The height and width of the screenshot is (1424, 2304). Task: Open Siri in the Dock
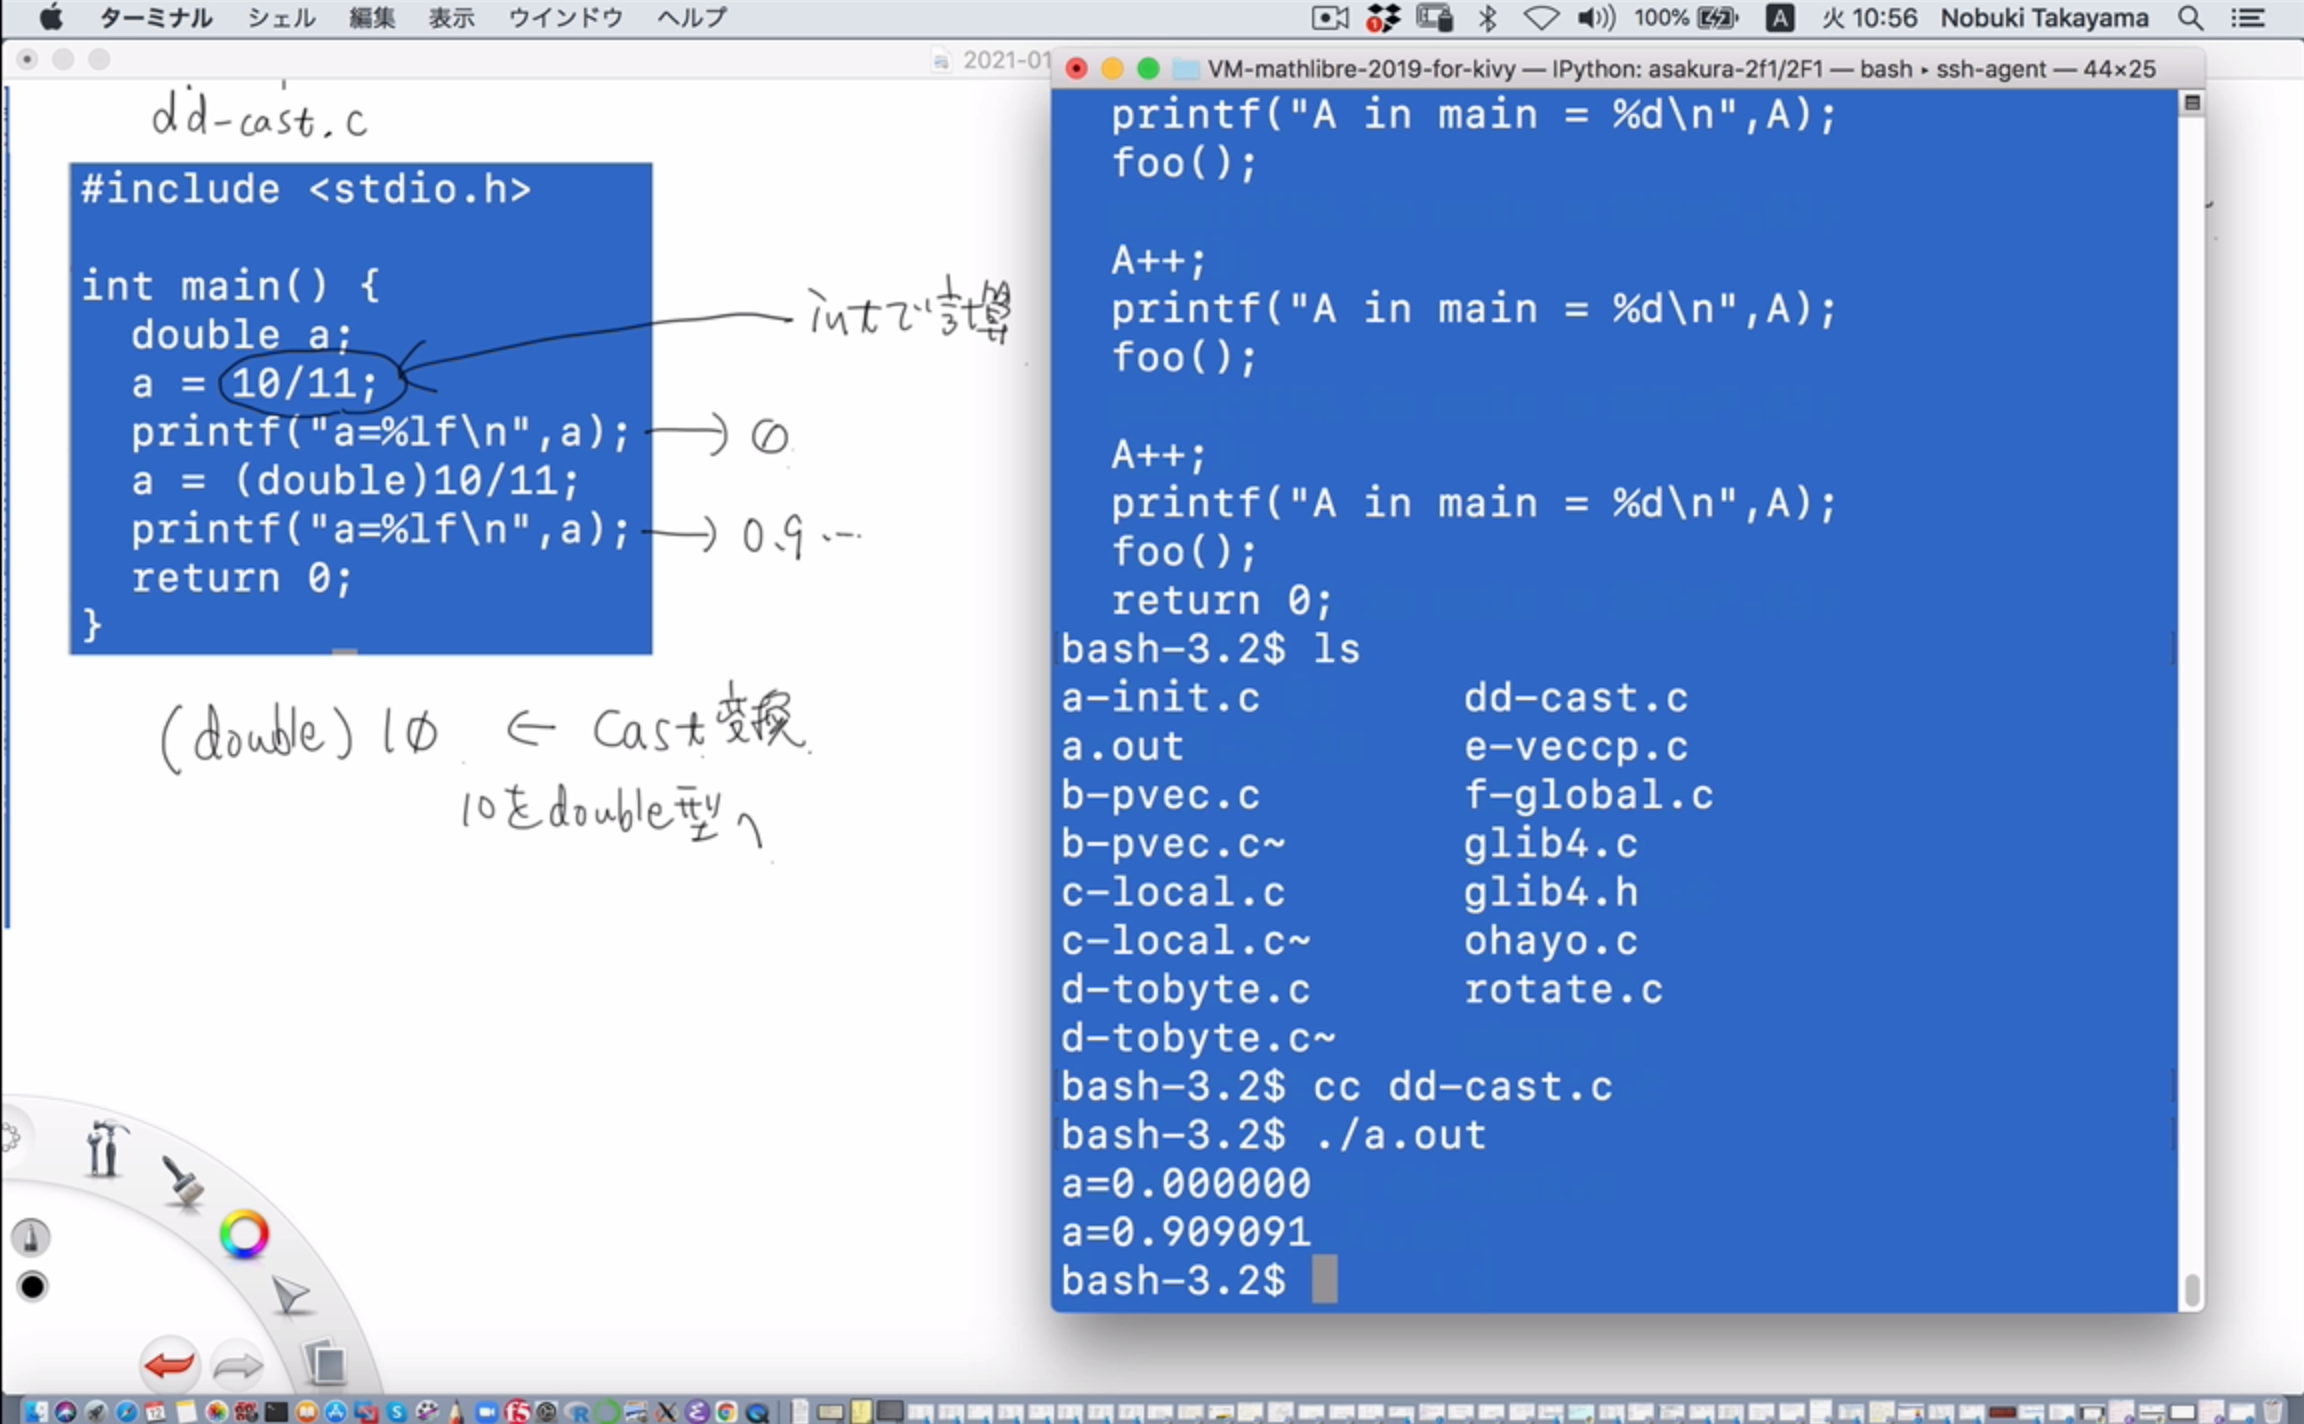[65, 1411]
